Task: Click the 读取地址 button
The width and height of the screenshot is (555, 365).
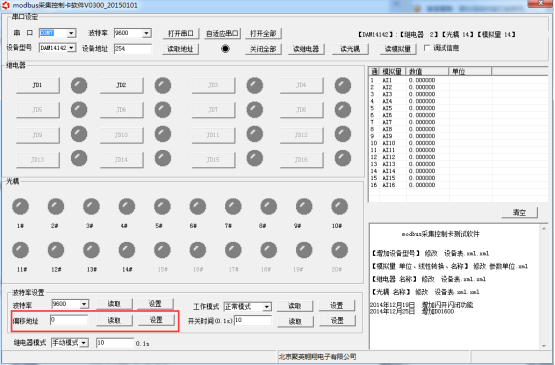Action: pos(181,49)
